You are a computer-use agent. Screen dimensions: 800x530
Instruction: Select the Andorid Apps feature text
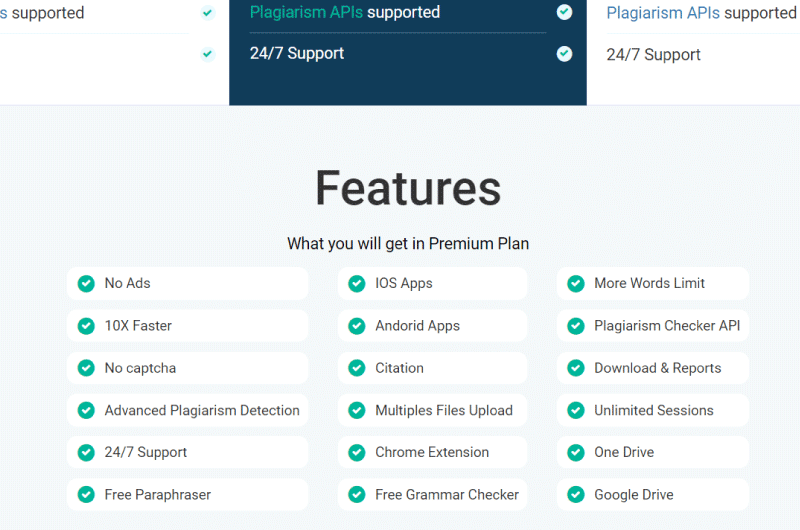tap(417, 326)
